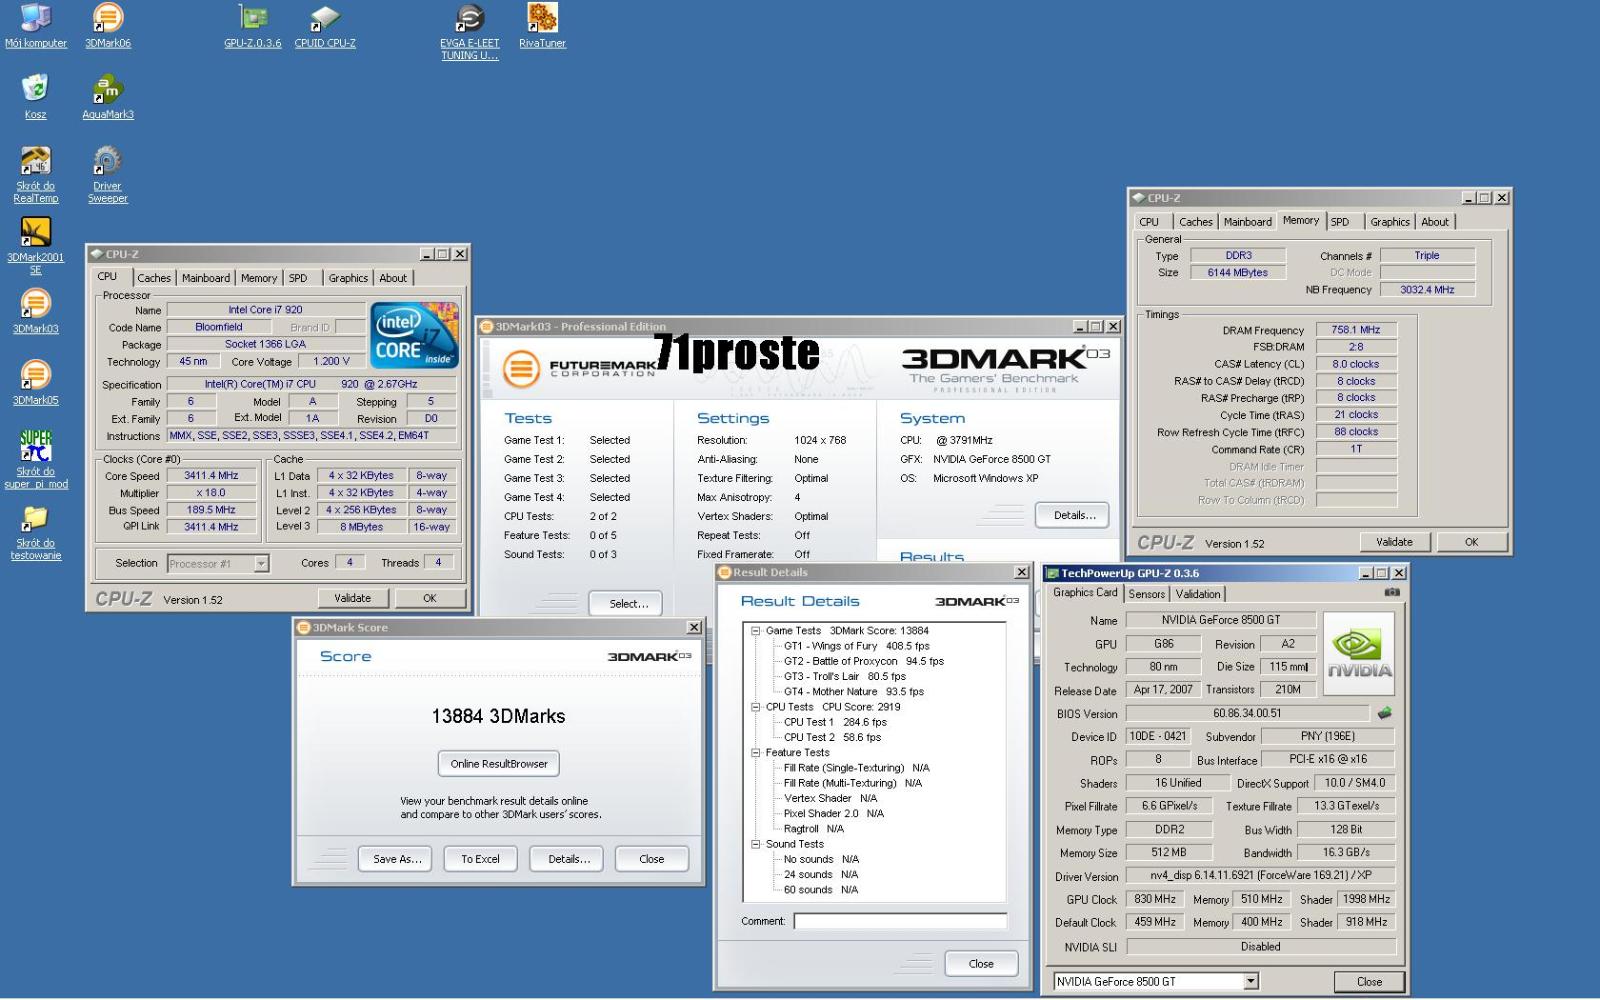This screenshot has width=1600, height=1000.
Task: Switch to Mainboard tab in left CPU-Z
Action: pyautogui.click(x=206, y=278)
